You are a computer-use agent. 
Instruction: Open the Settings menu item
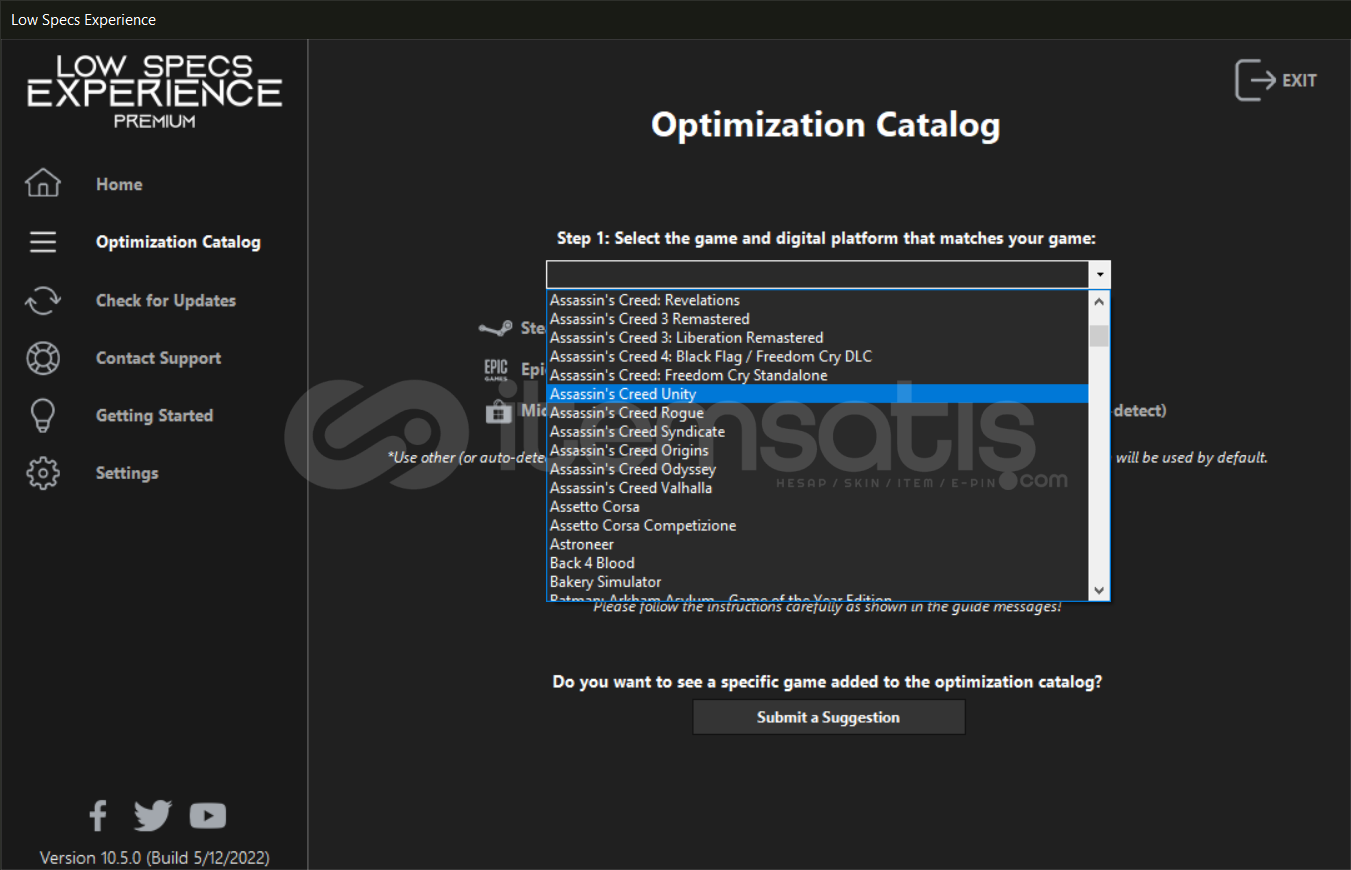[127, 473]
